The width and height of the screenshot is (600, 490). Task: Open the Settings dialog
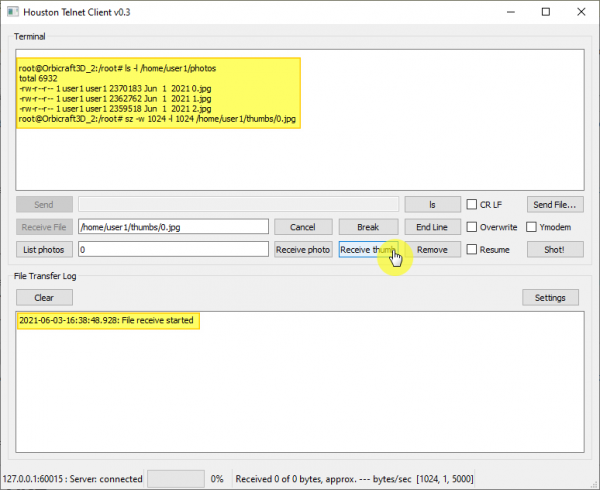[550, 297]
